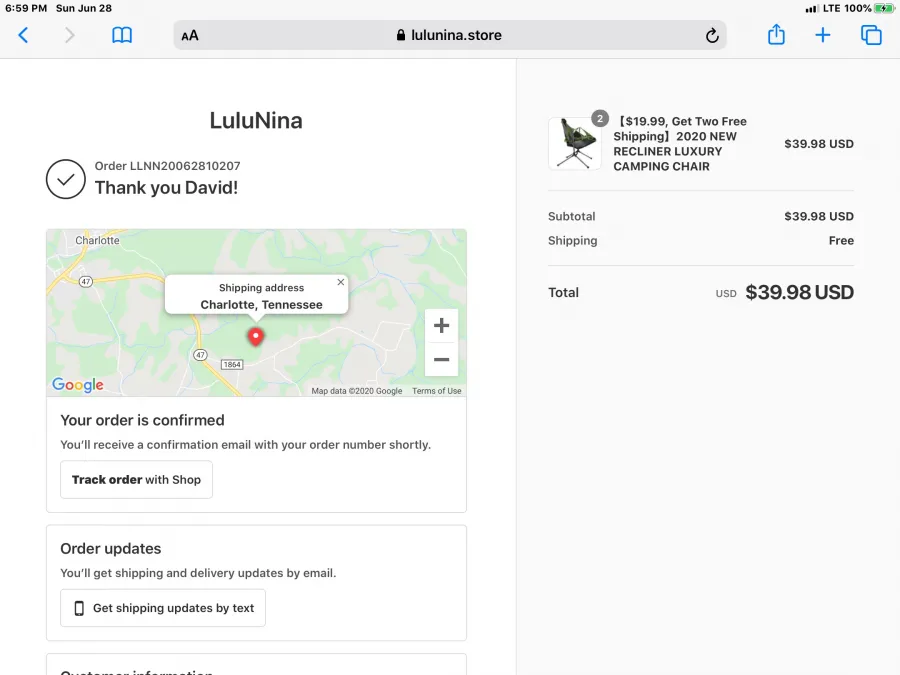Image resolution: width=900 pixels, height=675 pixels.
Task: Click the Google logo on the map
Action: click(x=77, y=384)
